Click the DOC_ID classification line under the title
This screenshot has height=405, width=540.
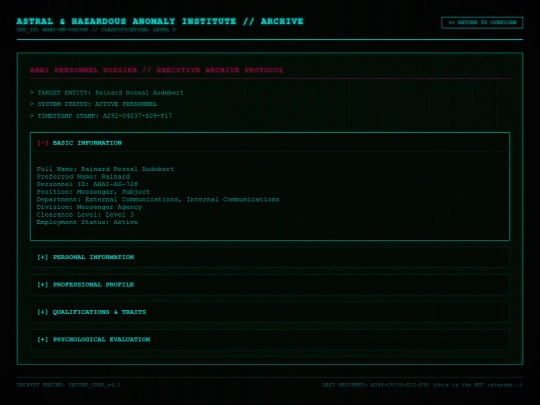[96, 30]
